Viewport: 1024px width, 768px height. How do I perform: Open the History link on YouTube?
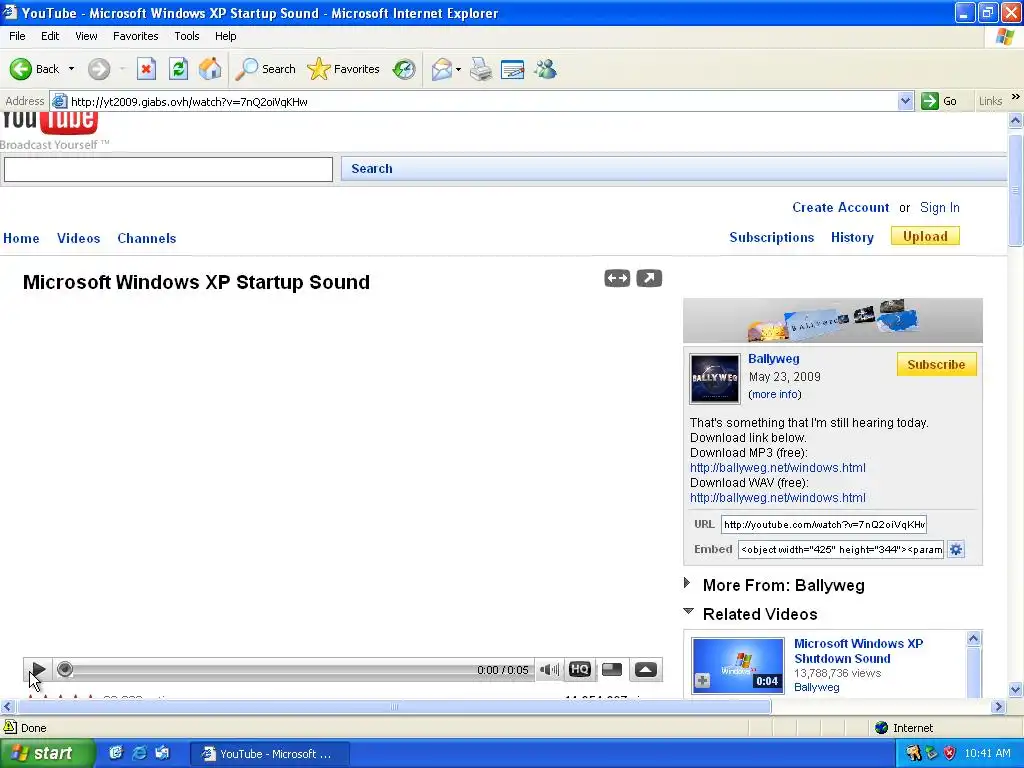(x=852, y=237)
